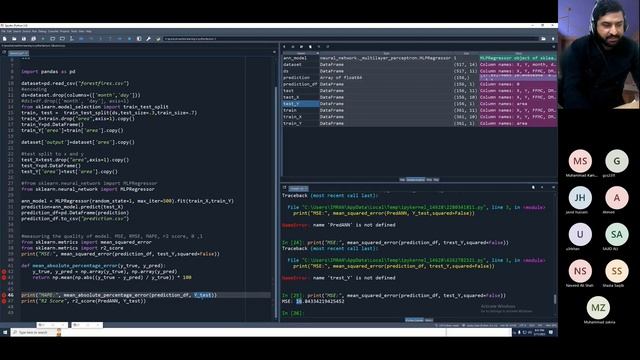Maximize current pane toolbar icon
This screenshot has width=640, height=360.
[139, 39]
